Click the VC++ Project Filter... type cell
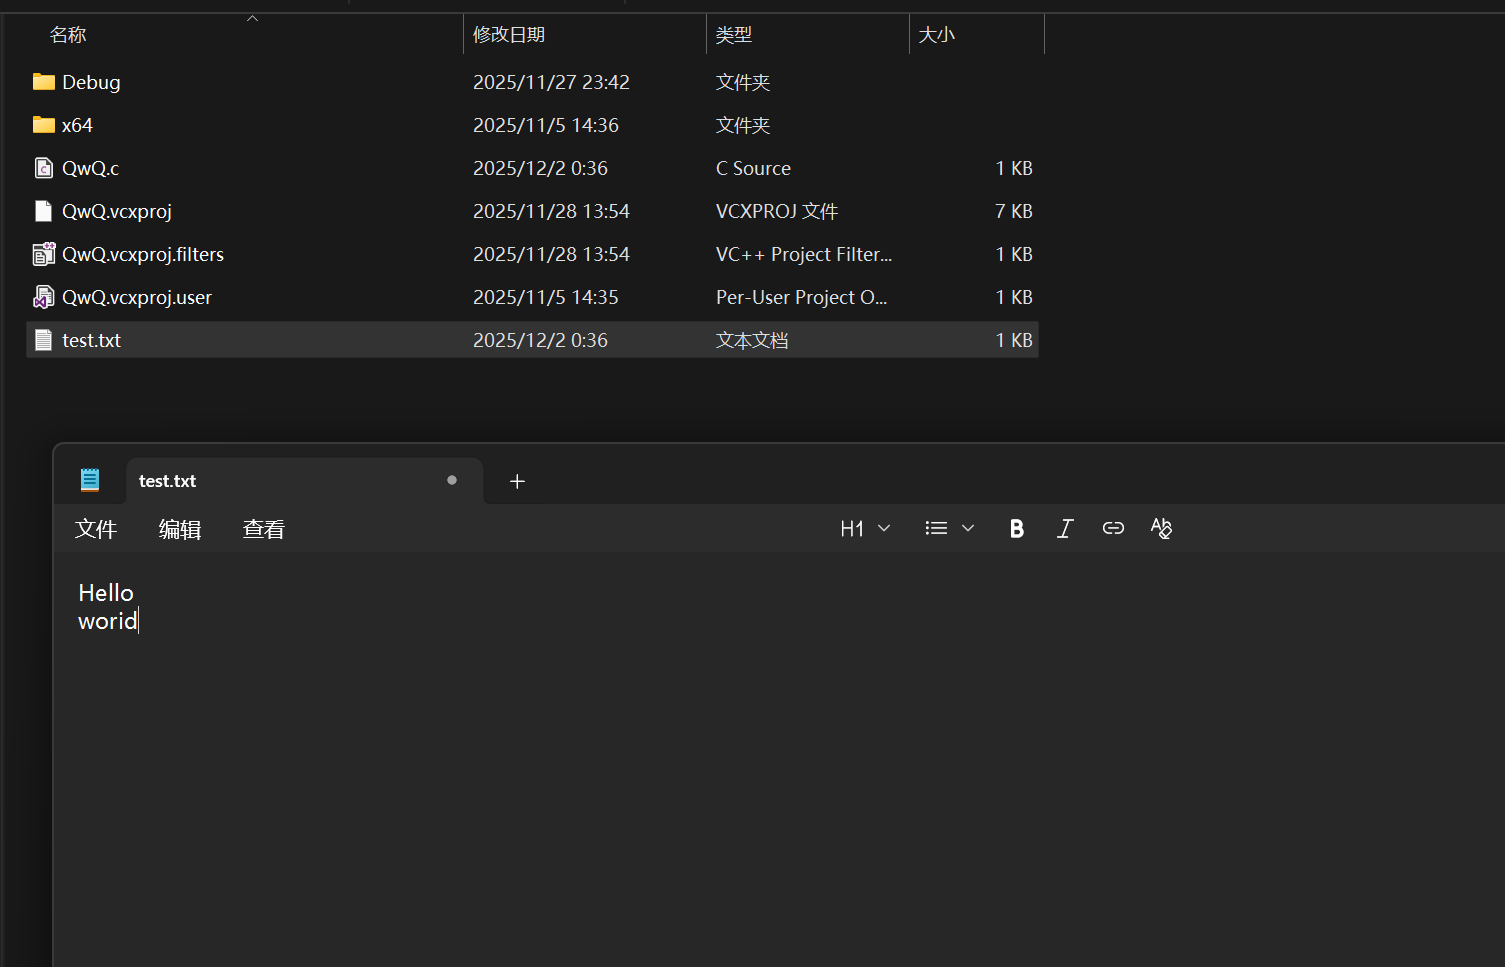The width and height of the screenshot is (1505, 967). [804, 254]
